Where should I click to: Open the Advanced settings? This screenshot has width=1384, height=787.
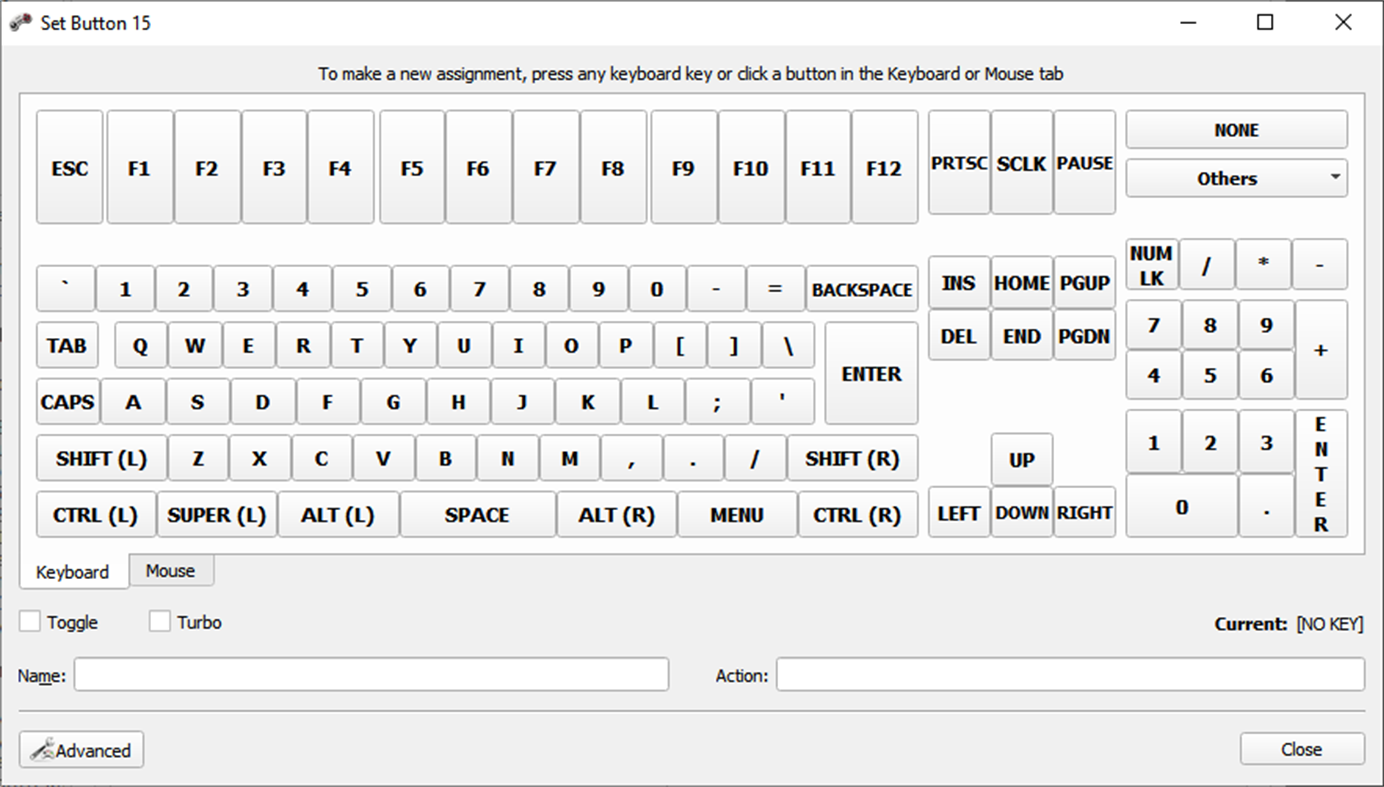[81, 749]
